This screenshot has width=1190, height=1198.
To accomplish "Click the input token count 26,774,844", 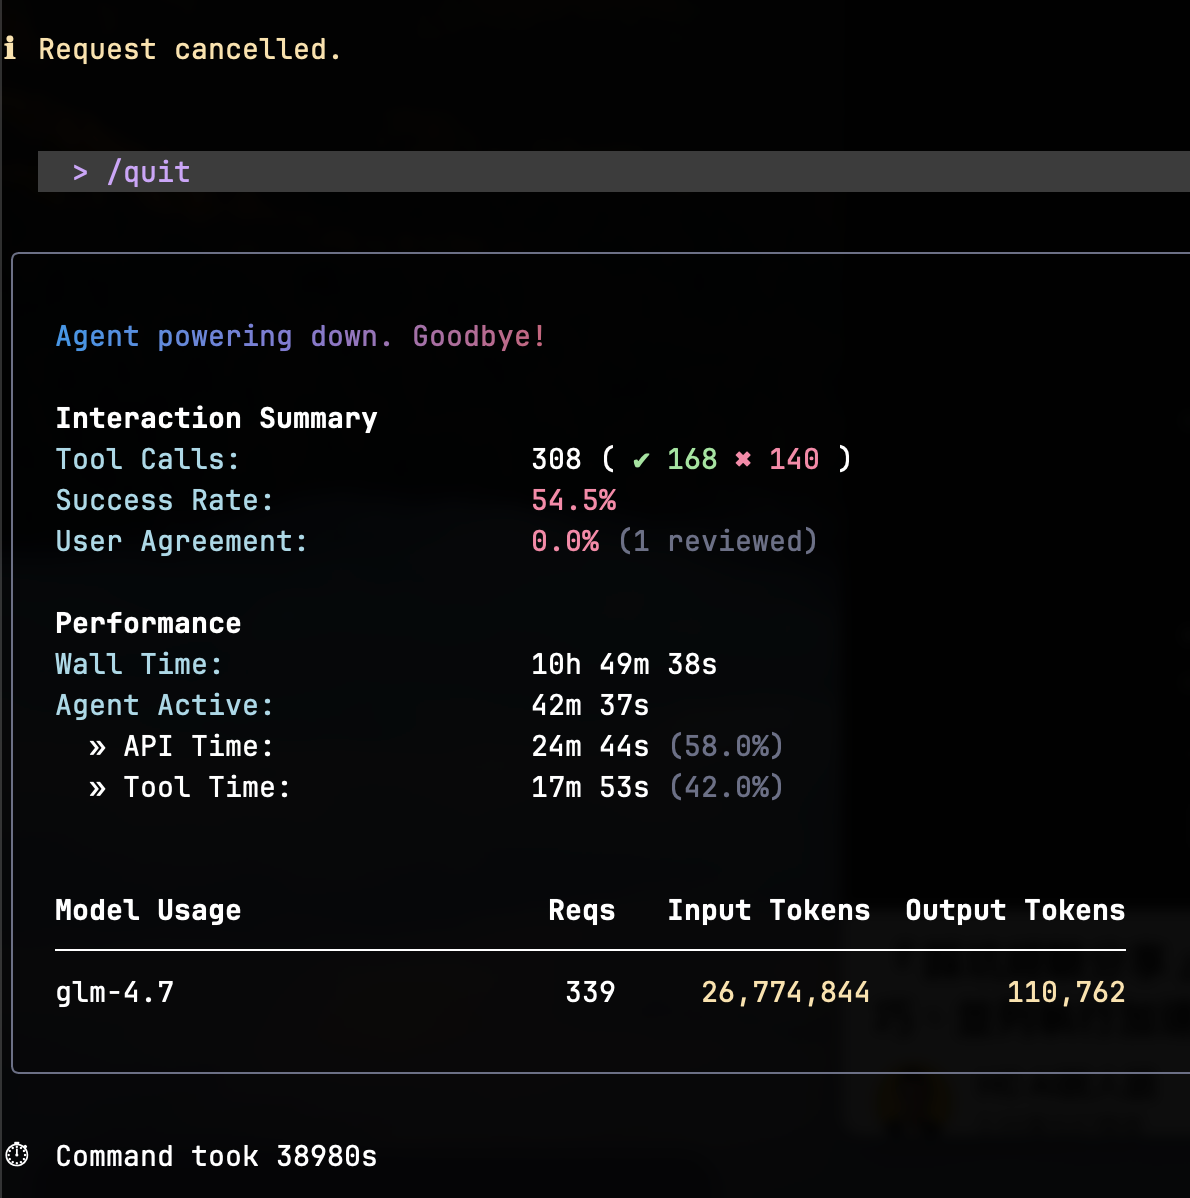I will pyautogui.click(x=785, y=992).
